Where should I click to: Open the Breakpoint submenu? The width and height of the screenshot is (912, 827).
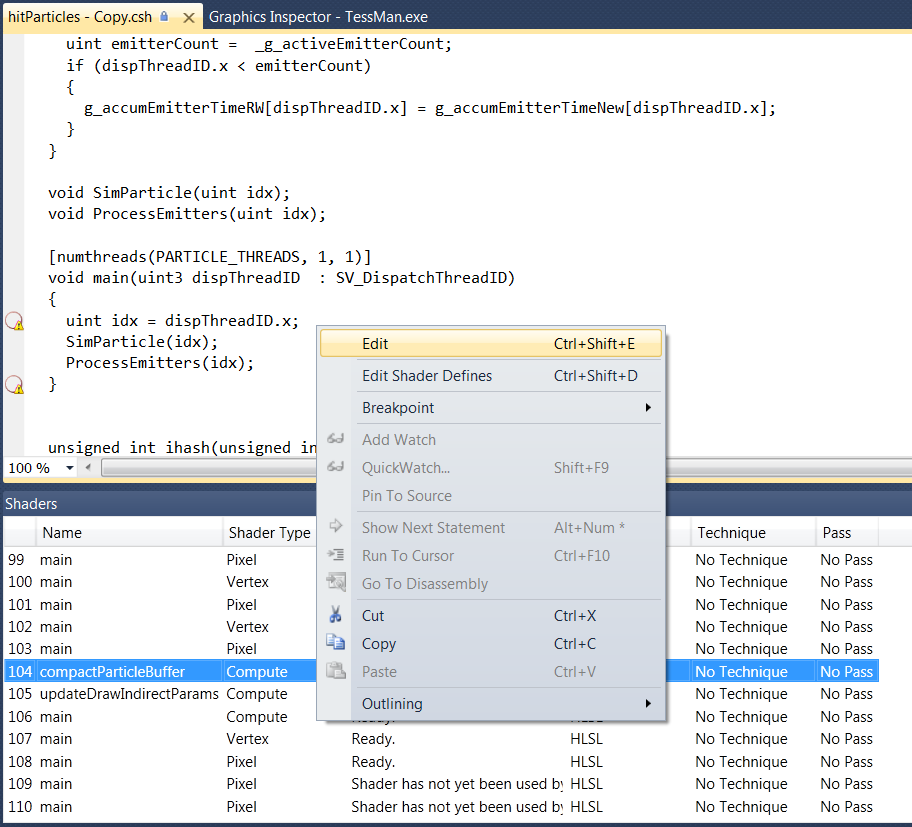(x=491, y=408)
